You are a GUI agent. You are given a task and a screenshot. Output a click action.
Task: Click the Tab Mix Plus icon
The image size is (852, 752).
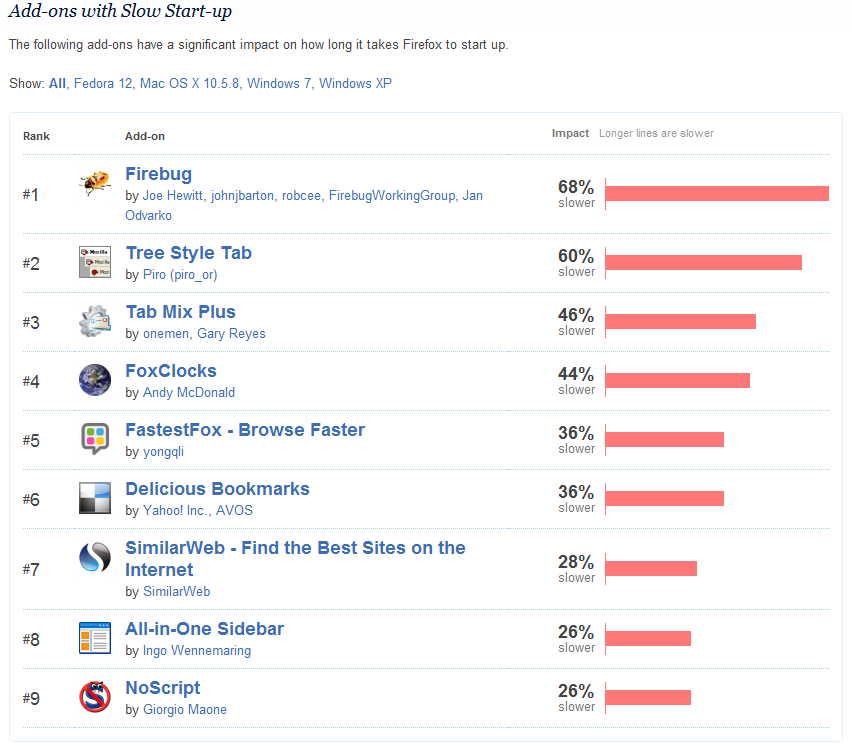(94, 321)
